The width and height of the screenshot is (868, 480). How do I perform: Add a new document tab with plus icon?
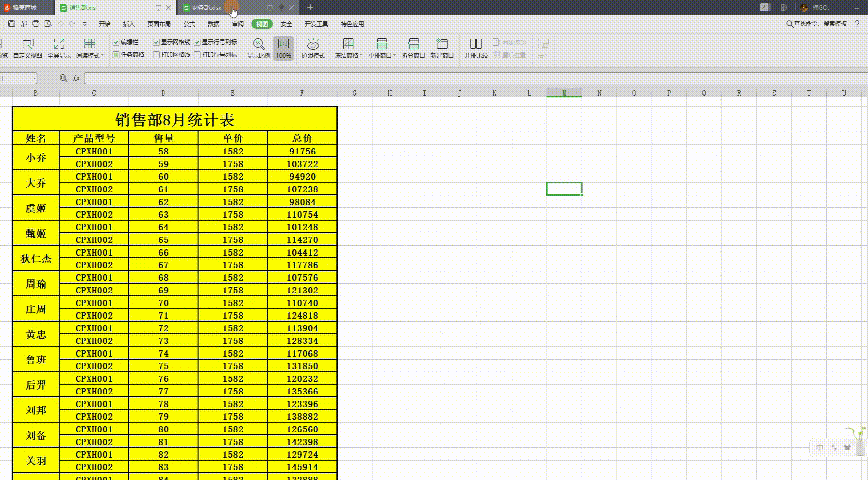point(310,7)
